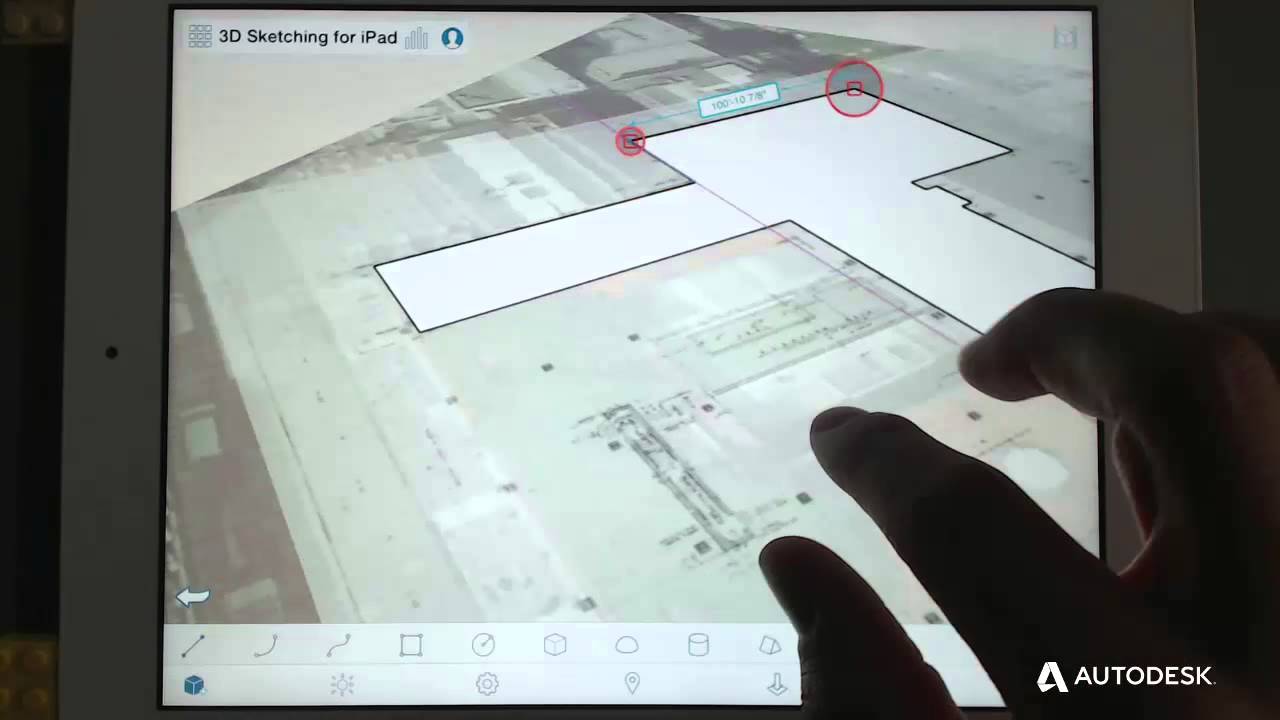Viewport: 1280px width, 720px height.
Task: Place a Cube primitive
Action: point(555,646)
